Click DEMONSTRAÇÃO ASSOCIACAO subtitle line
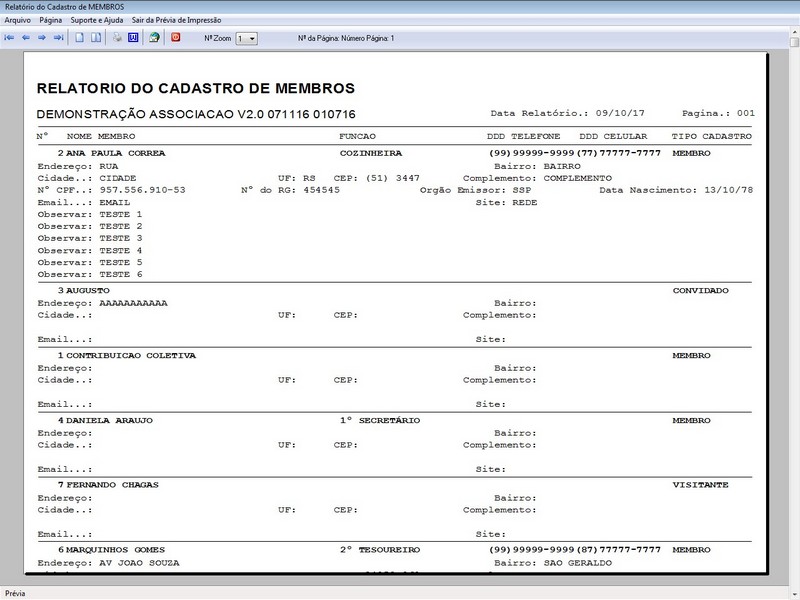The width and height of the screenshot is (800, 600). coord(196,114)
